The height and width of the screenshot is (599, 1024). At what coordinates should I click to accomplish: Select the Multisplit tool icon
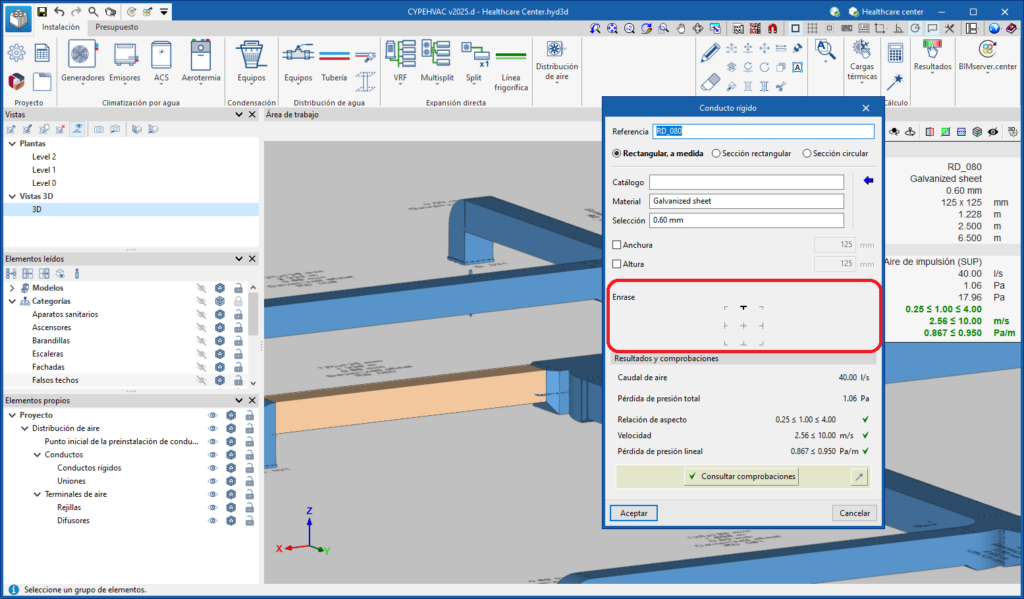436,58
